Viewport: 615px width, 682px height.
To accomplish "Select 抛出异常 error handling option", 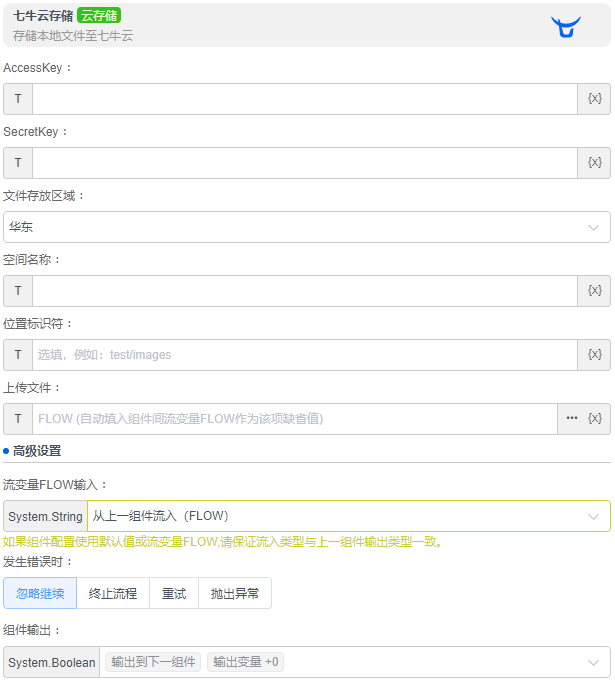I will [235, 593].
